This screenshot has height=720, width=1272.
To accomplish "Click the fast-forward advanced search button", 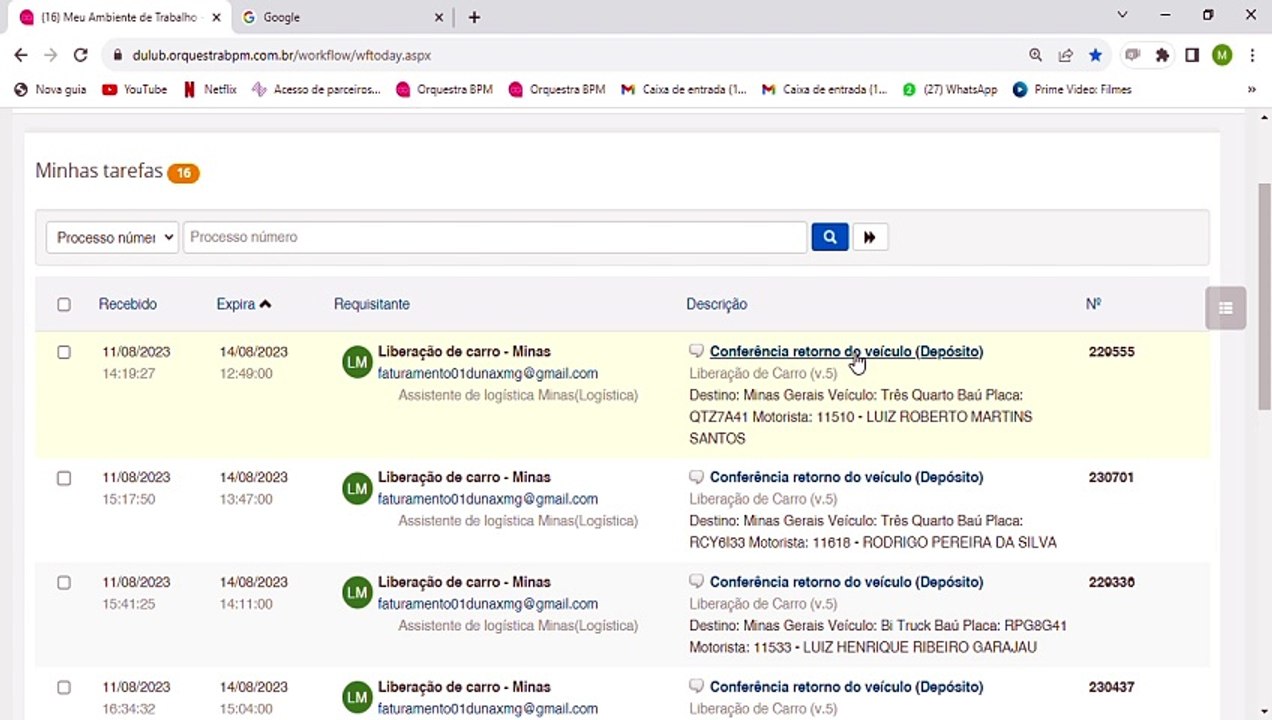I will tap(870, 237).
